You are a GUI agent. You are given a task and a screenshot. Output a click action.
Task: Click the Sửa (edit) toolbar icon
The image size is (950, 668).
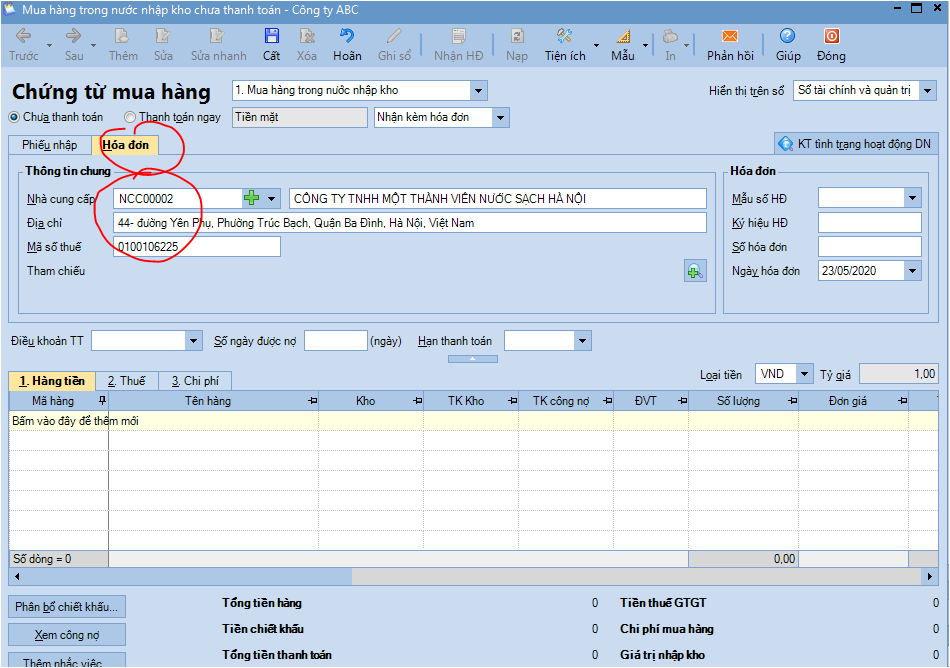click(x=163, y=45)
